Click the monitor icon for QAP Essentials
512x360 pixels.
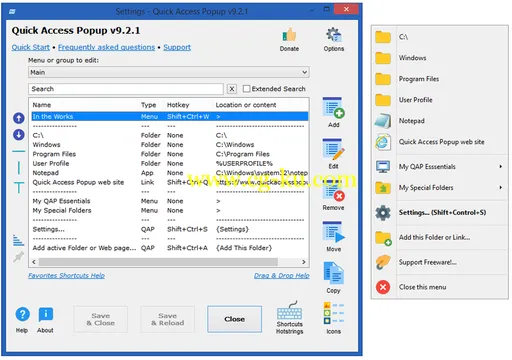(383, 166)
